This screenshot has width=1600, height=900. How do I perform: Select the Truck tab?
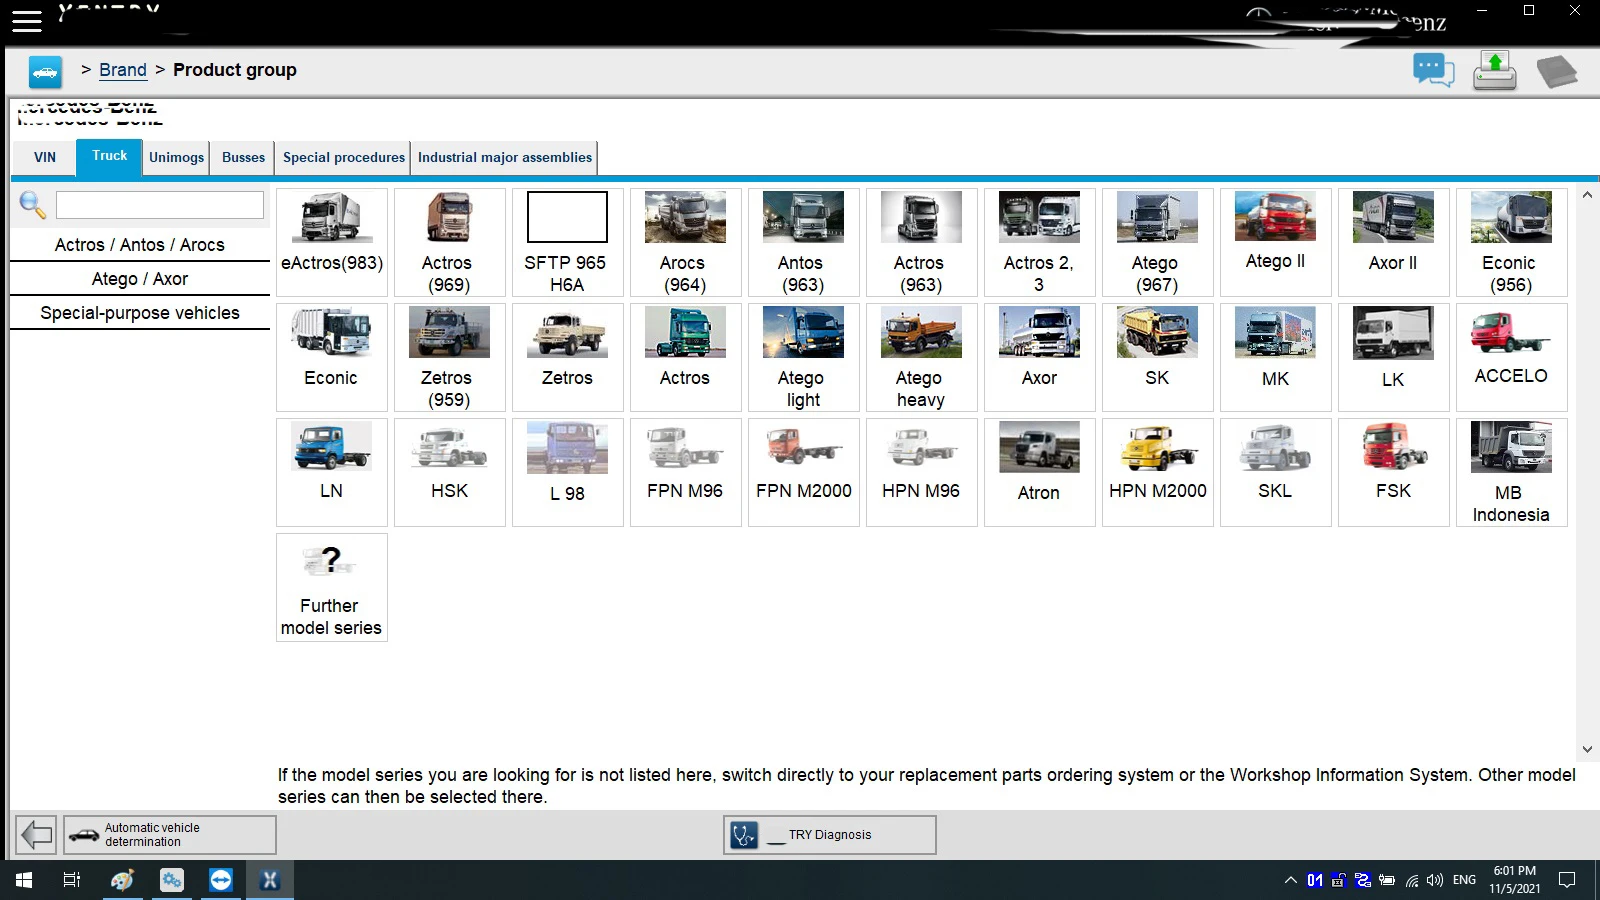(x=110, y=156)
